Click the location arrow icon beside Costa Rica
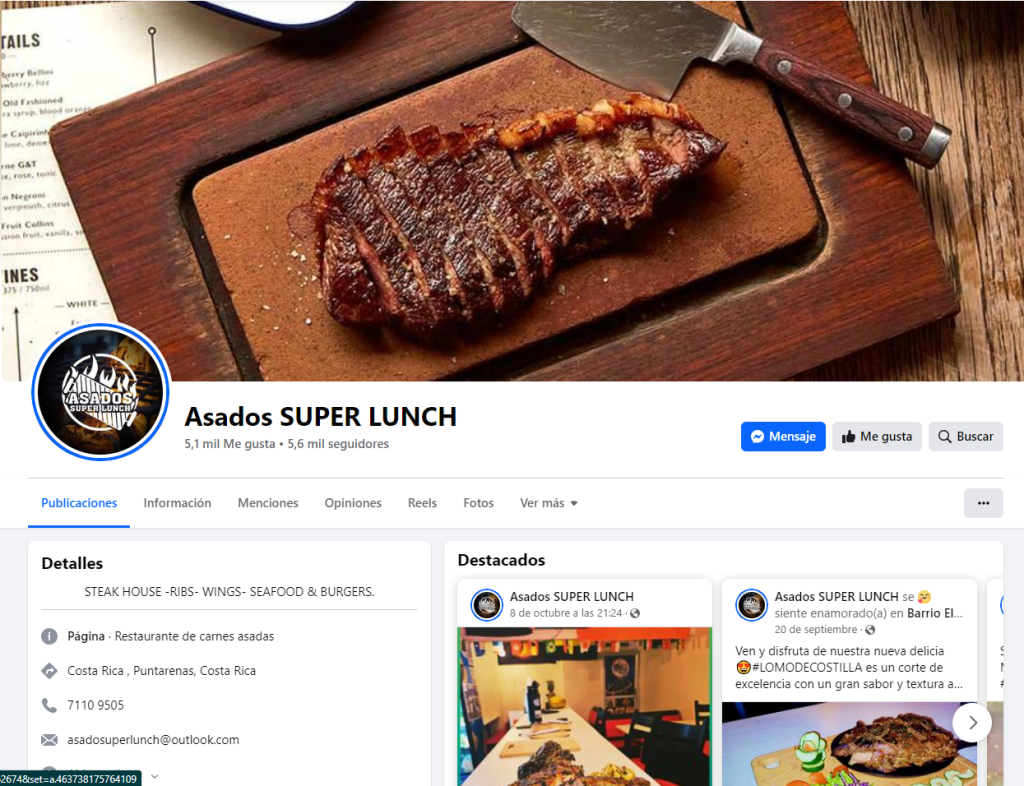 coord(49,670)
